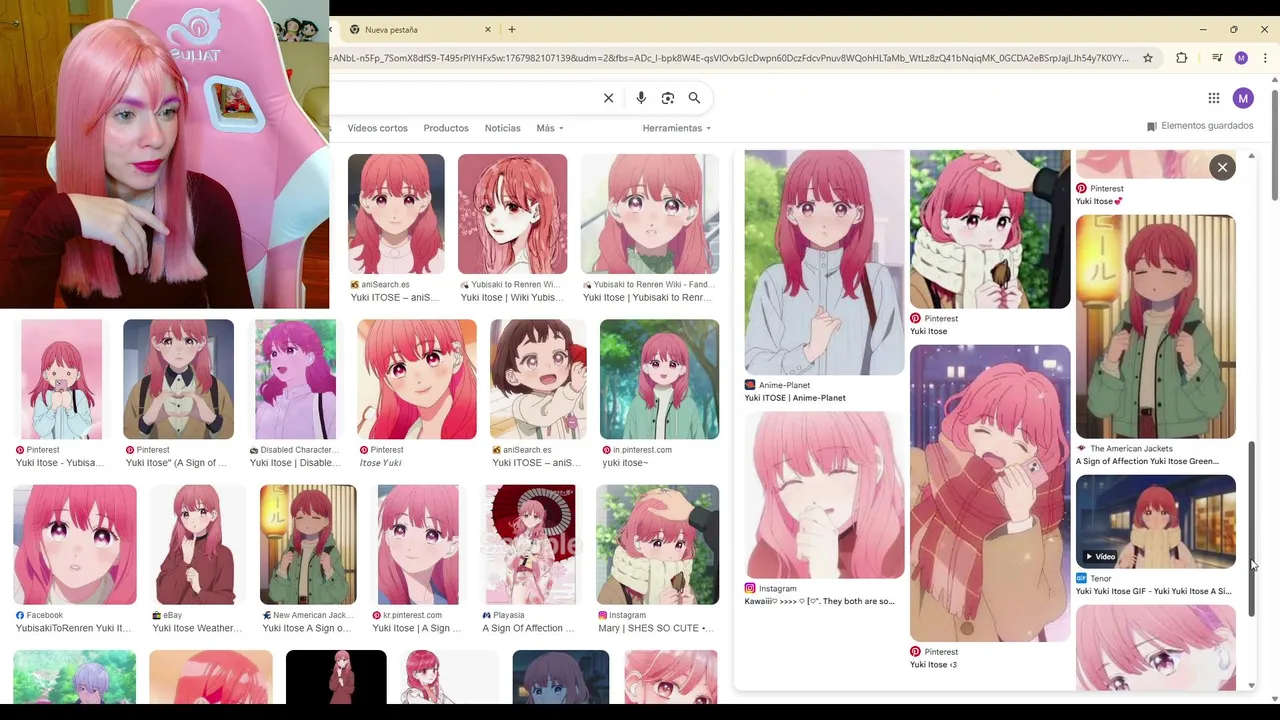Open the Playasia A Sign Of Affection thumbnail

530,545
